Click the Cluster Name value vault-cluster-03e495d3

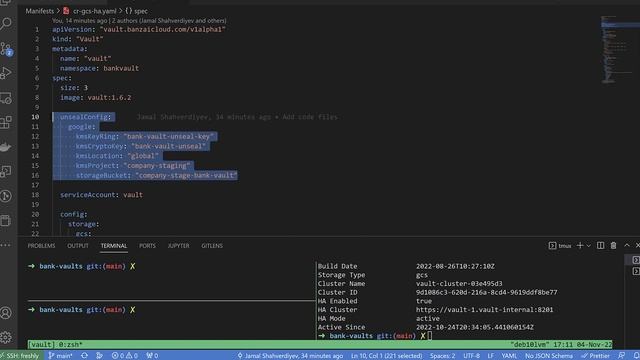pyautogui.click(x=459, y=284)
